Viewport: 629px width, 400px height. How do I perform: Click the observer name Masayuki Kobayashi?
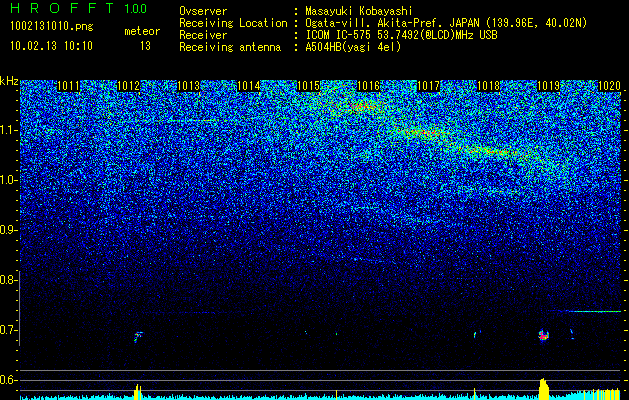359,11
